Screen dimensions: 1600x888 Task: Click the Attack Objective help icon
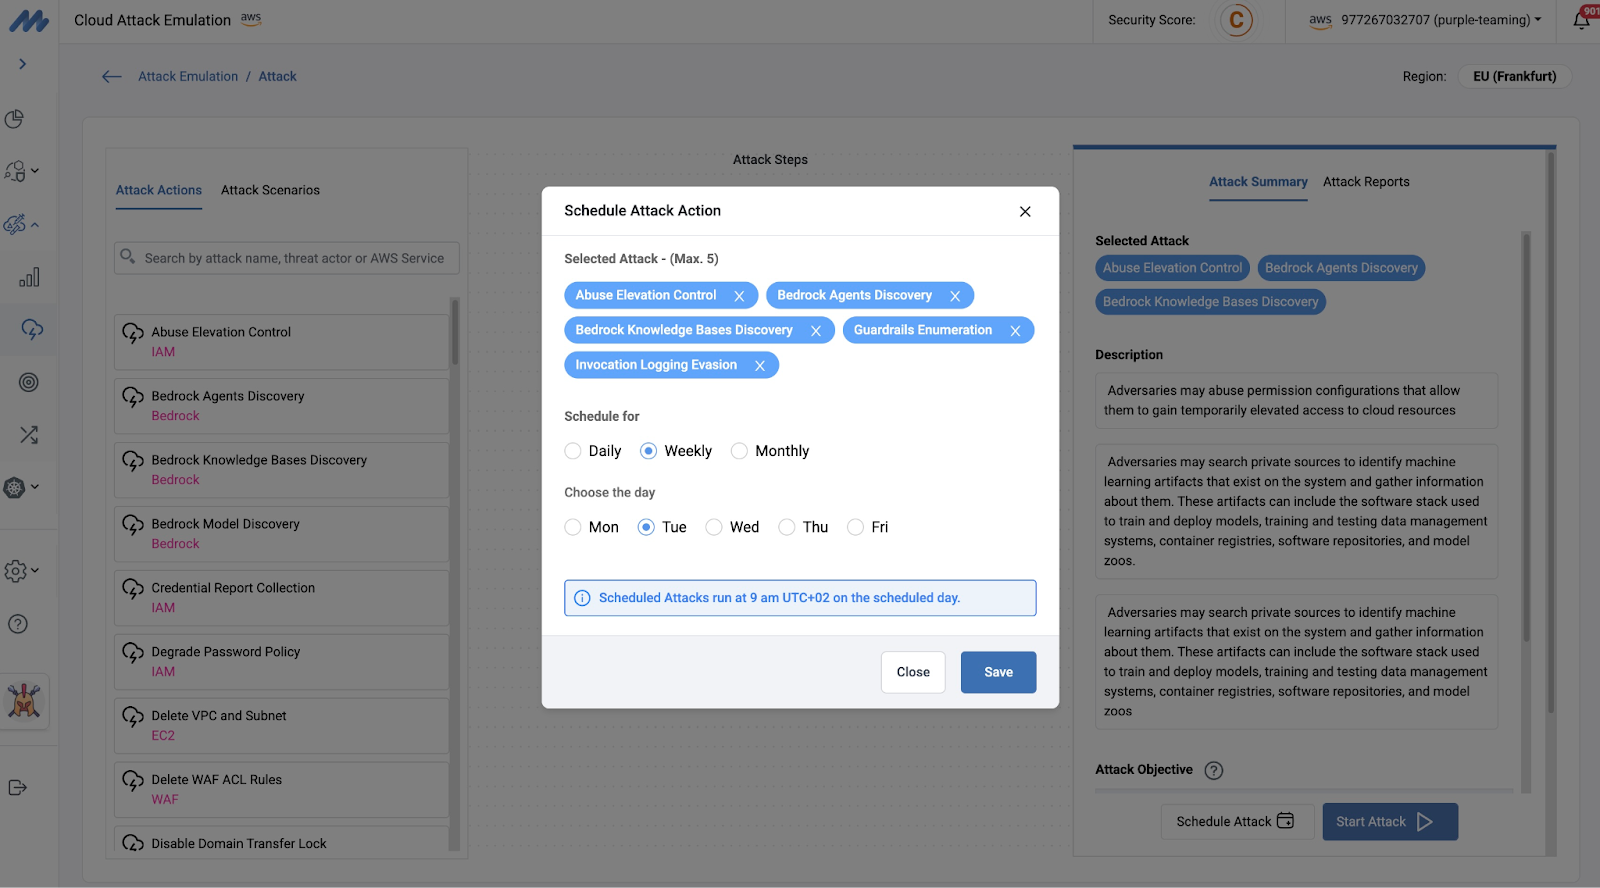(1213, 770)
